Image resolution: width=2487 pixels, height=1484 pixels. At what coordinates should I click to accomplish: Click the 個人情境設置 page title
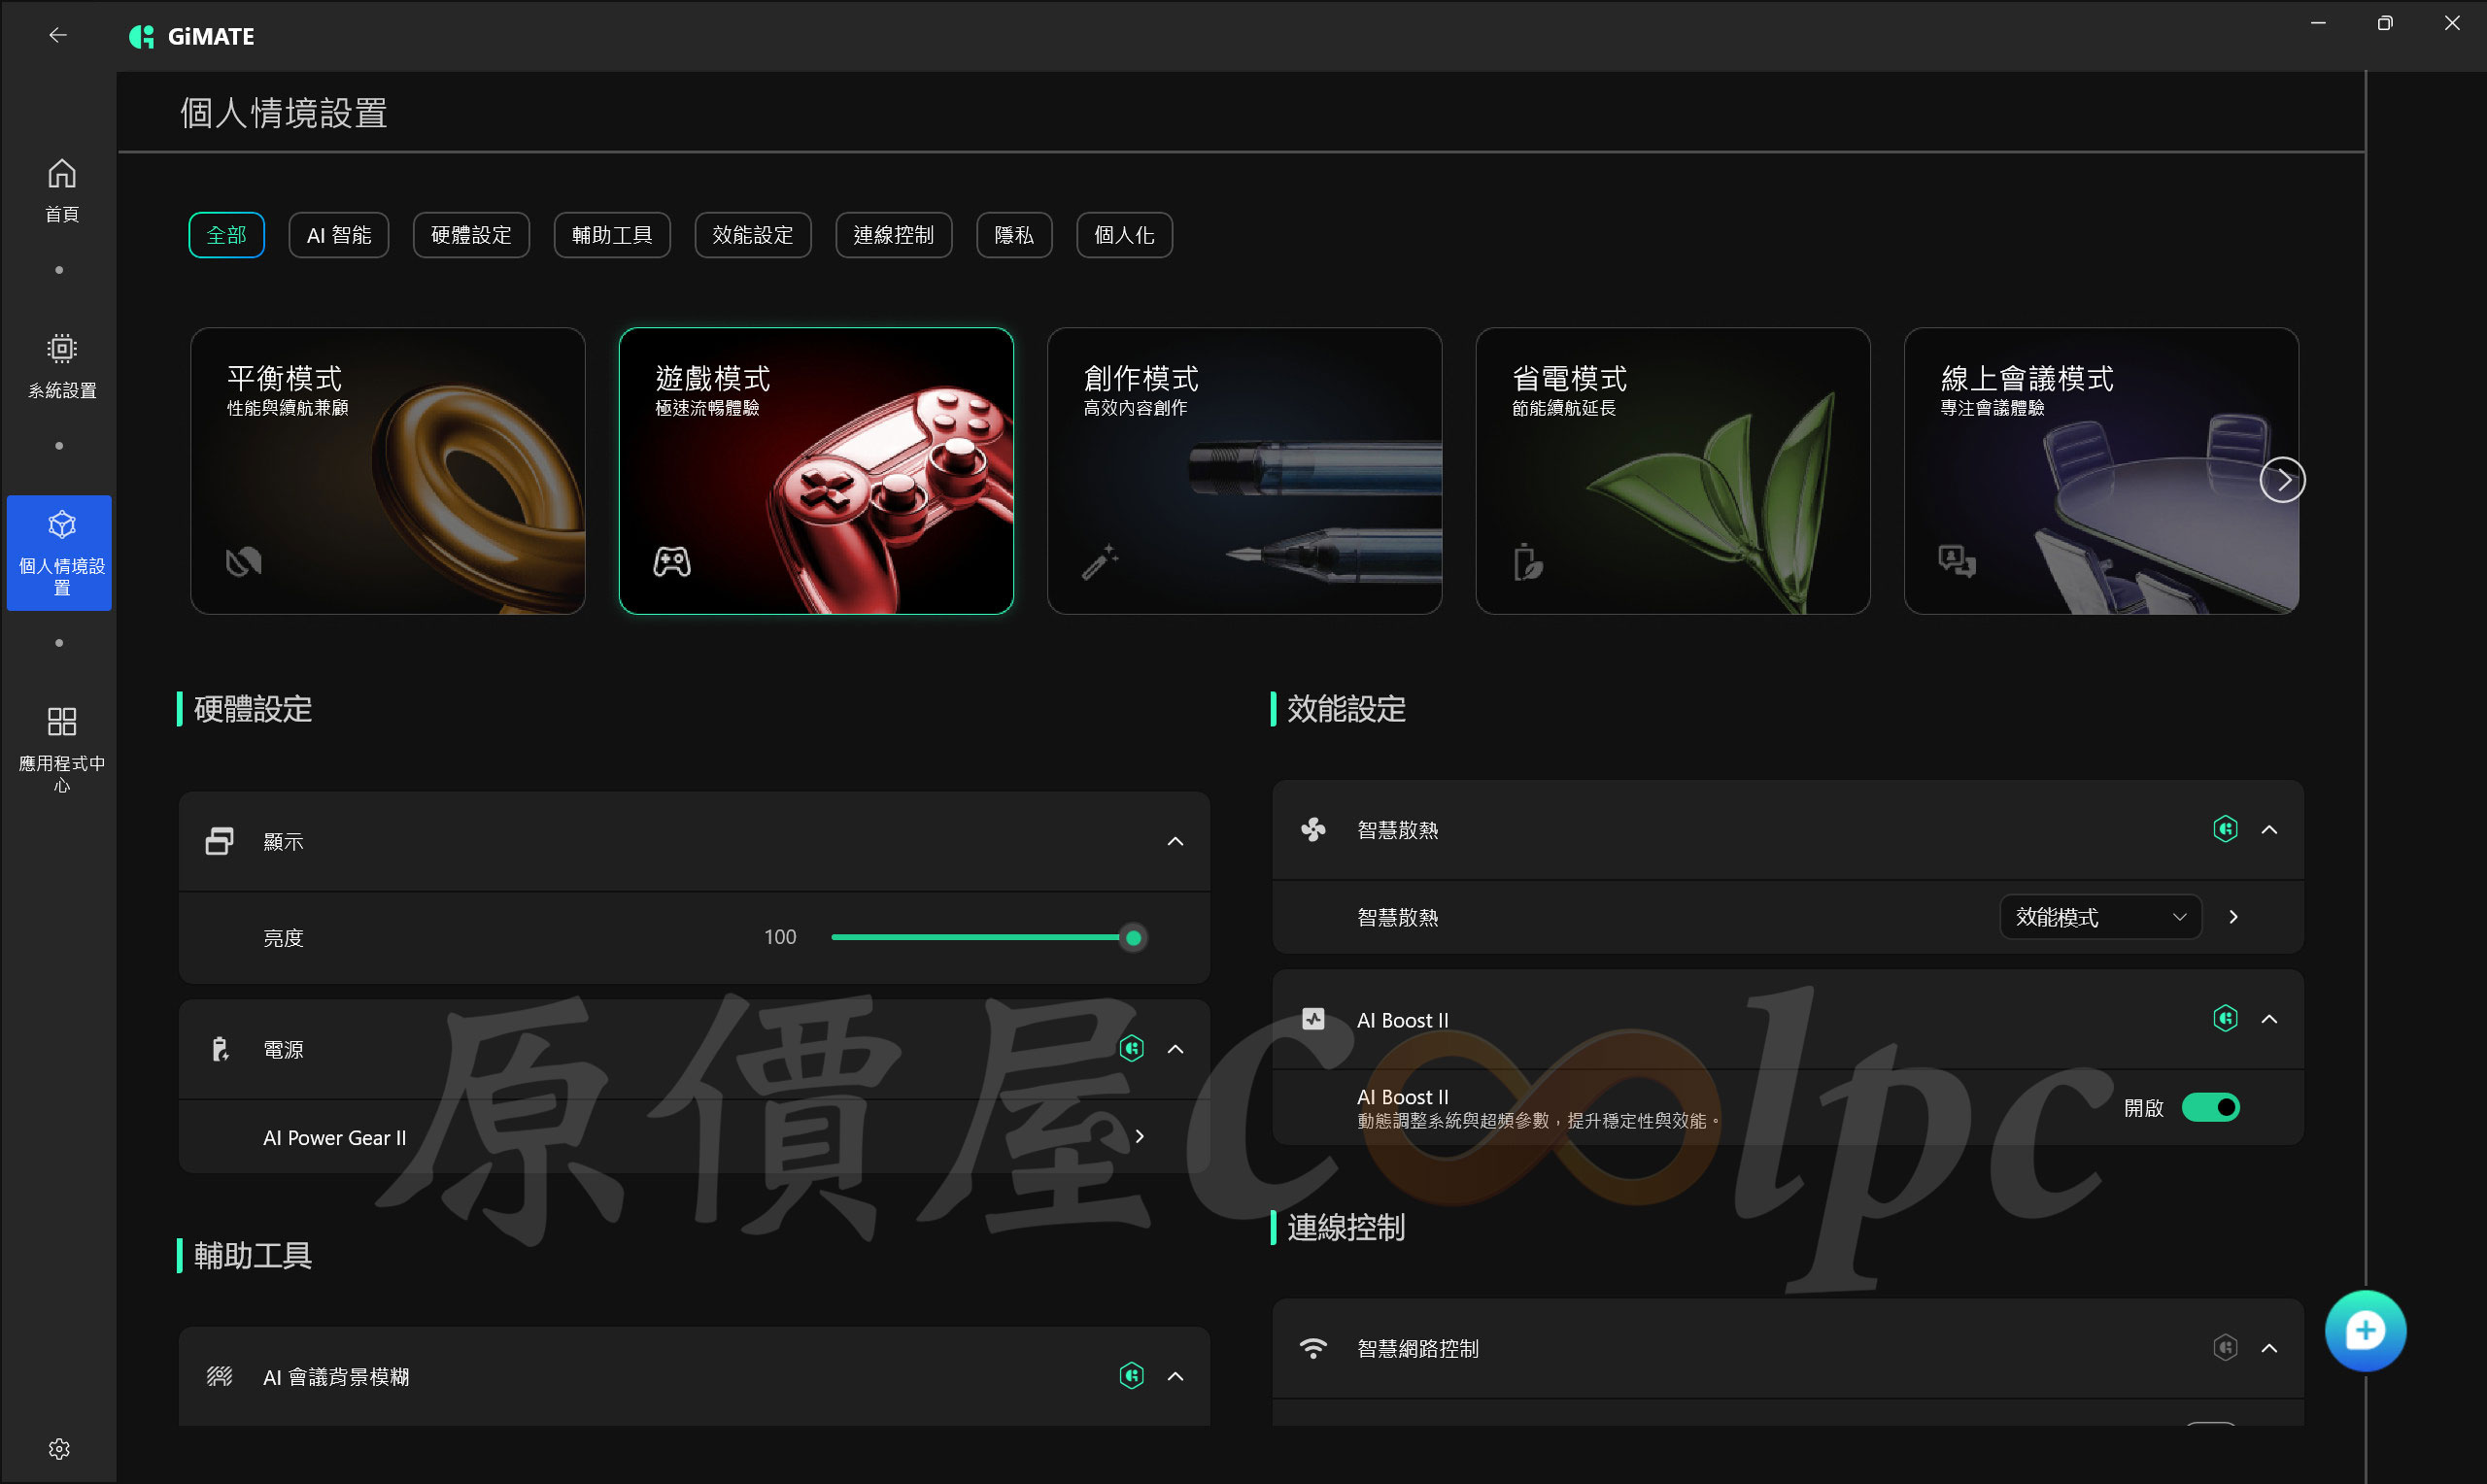(284, 113)
